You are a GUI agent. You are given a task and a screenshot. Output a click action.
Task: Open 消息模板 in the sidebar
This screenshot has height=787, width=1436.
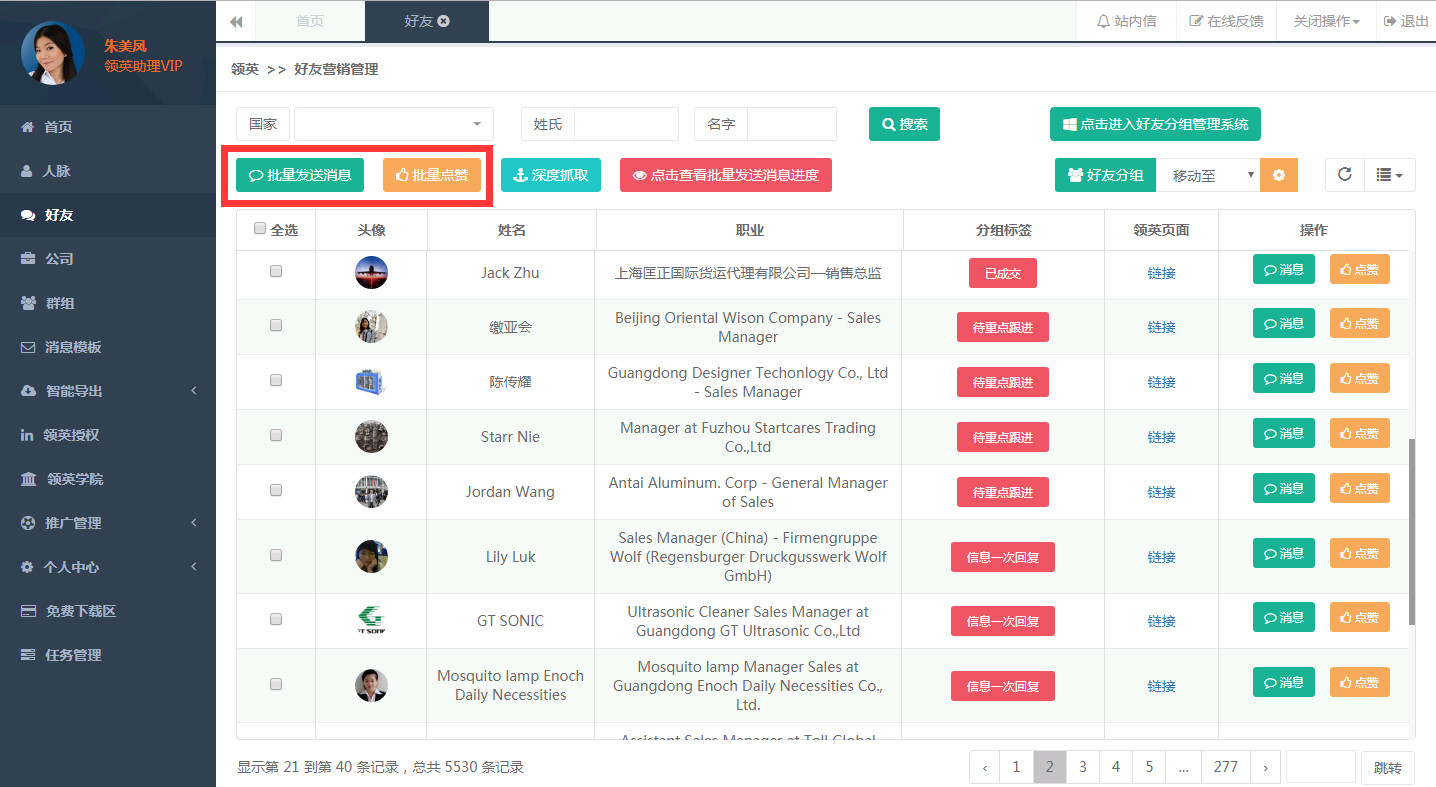(73, 347)
